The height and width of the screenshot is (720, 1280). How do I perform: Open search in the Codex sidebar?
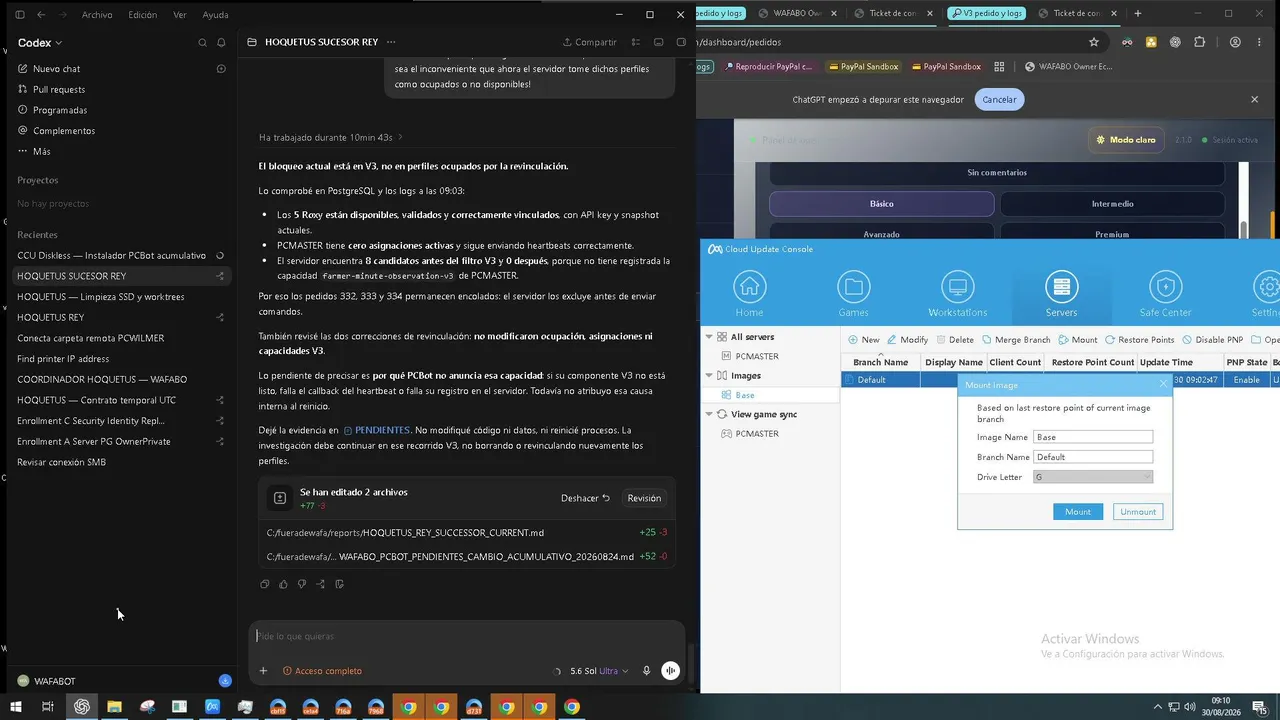[x=202, y=43]
